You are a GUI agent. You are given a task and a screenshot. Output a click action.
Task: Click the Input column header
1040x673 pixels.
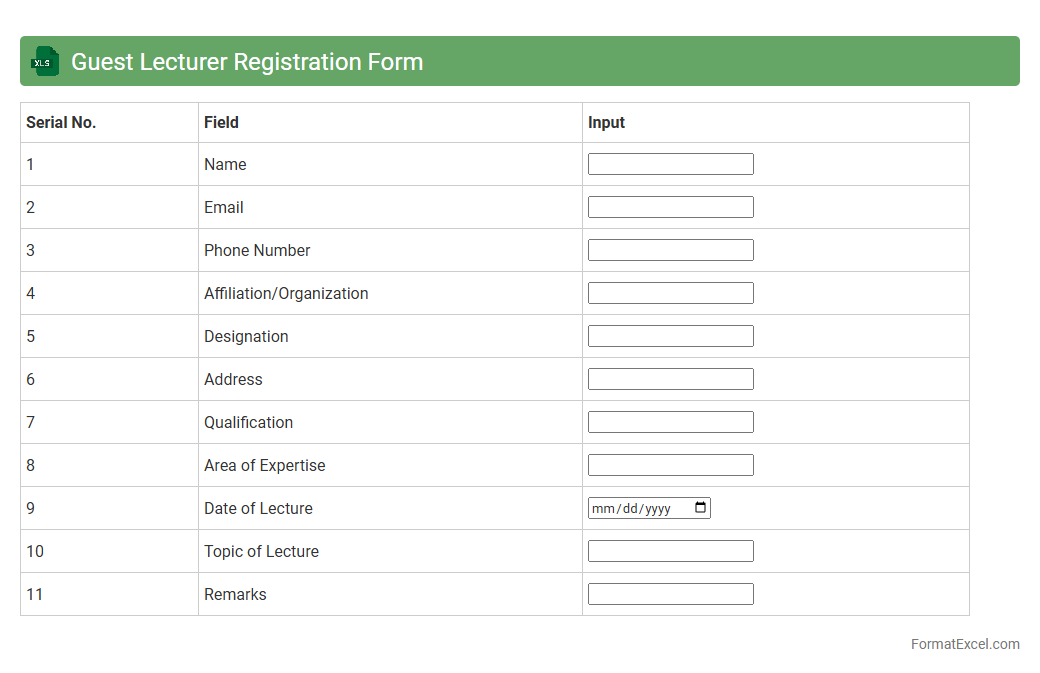606,122
